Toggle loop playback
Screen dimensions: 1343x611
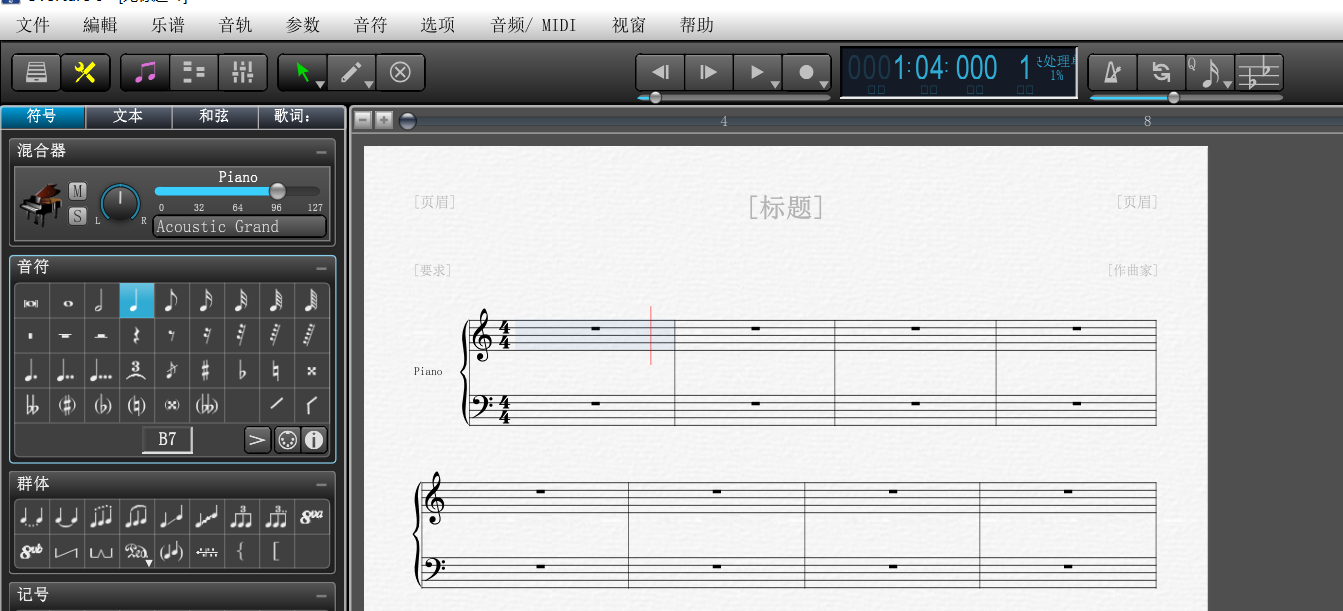(x=1161, y=72)
